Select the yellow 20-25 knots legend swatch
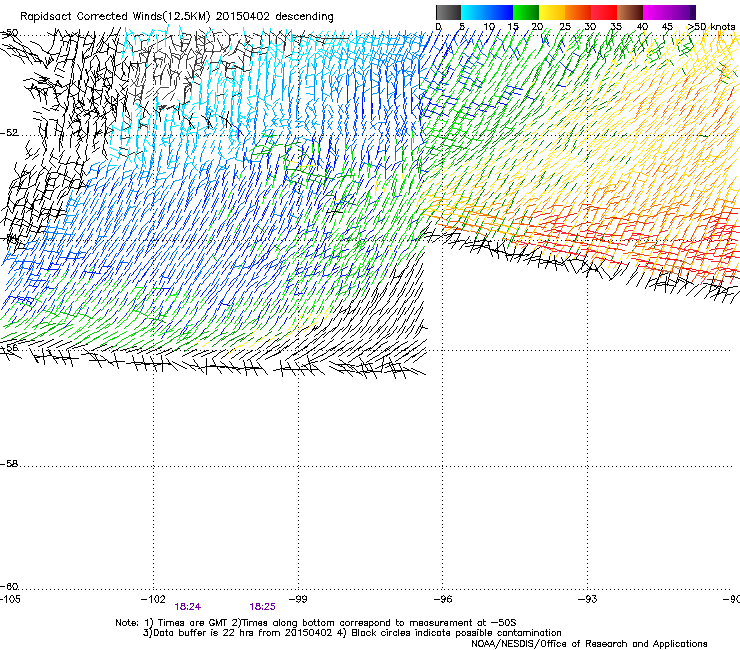Viewport: 740px width, 650px height. (x=552, y=12)
